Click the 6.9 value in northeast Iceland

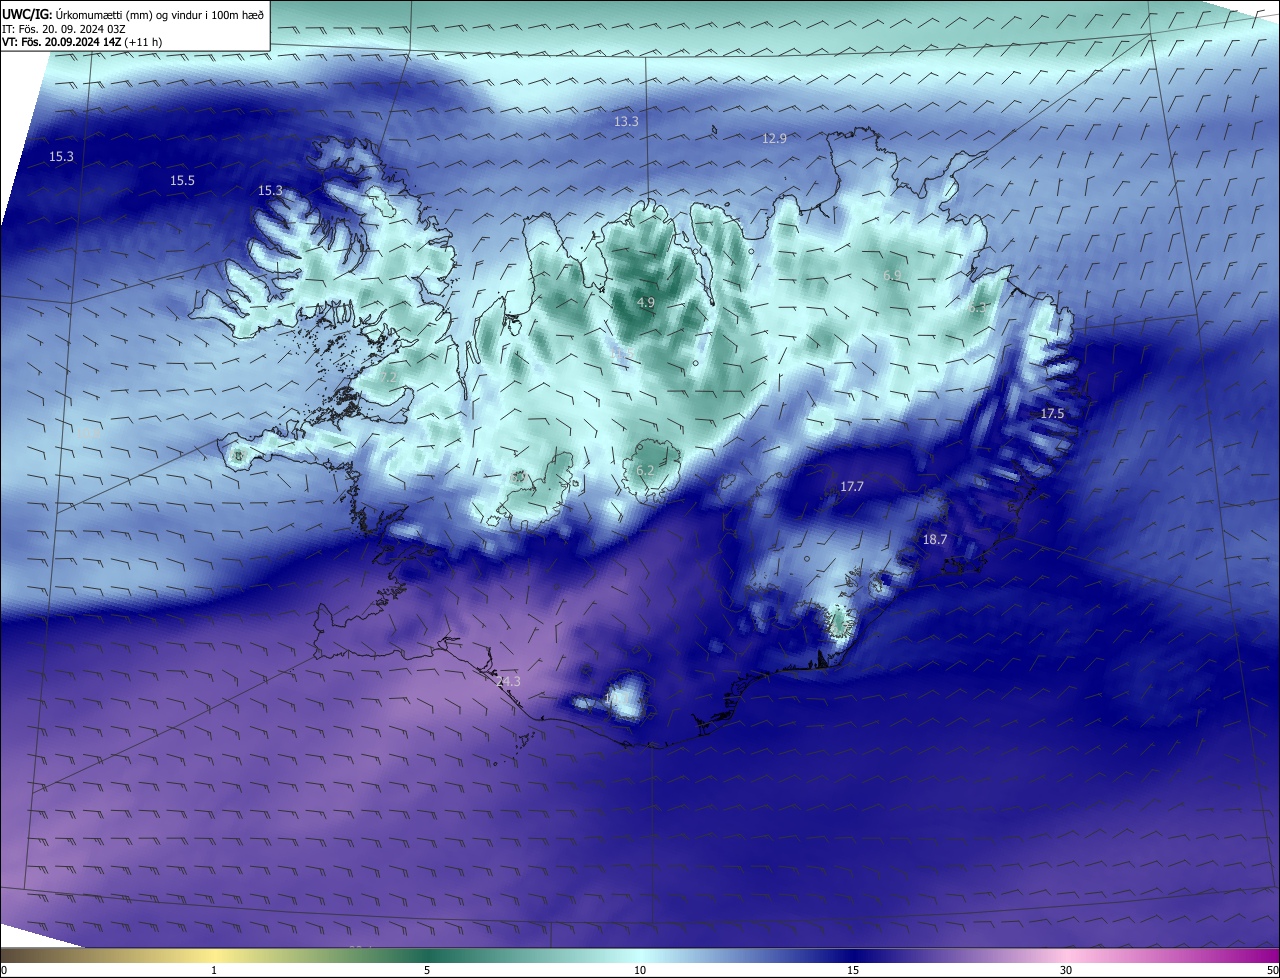[892, 275]
